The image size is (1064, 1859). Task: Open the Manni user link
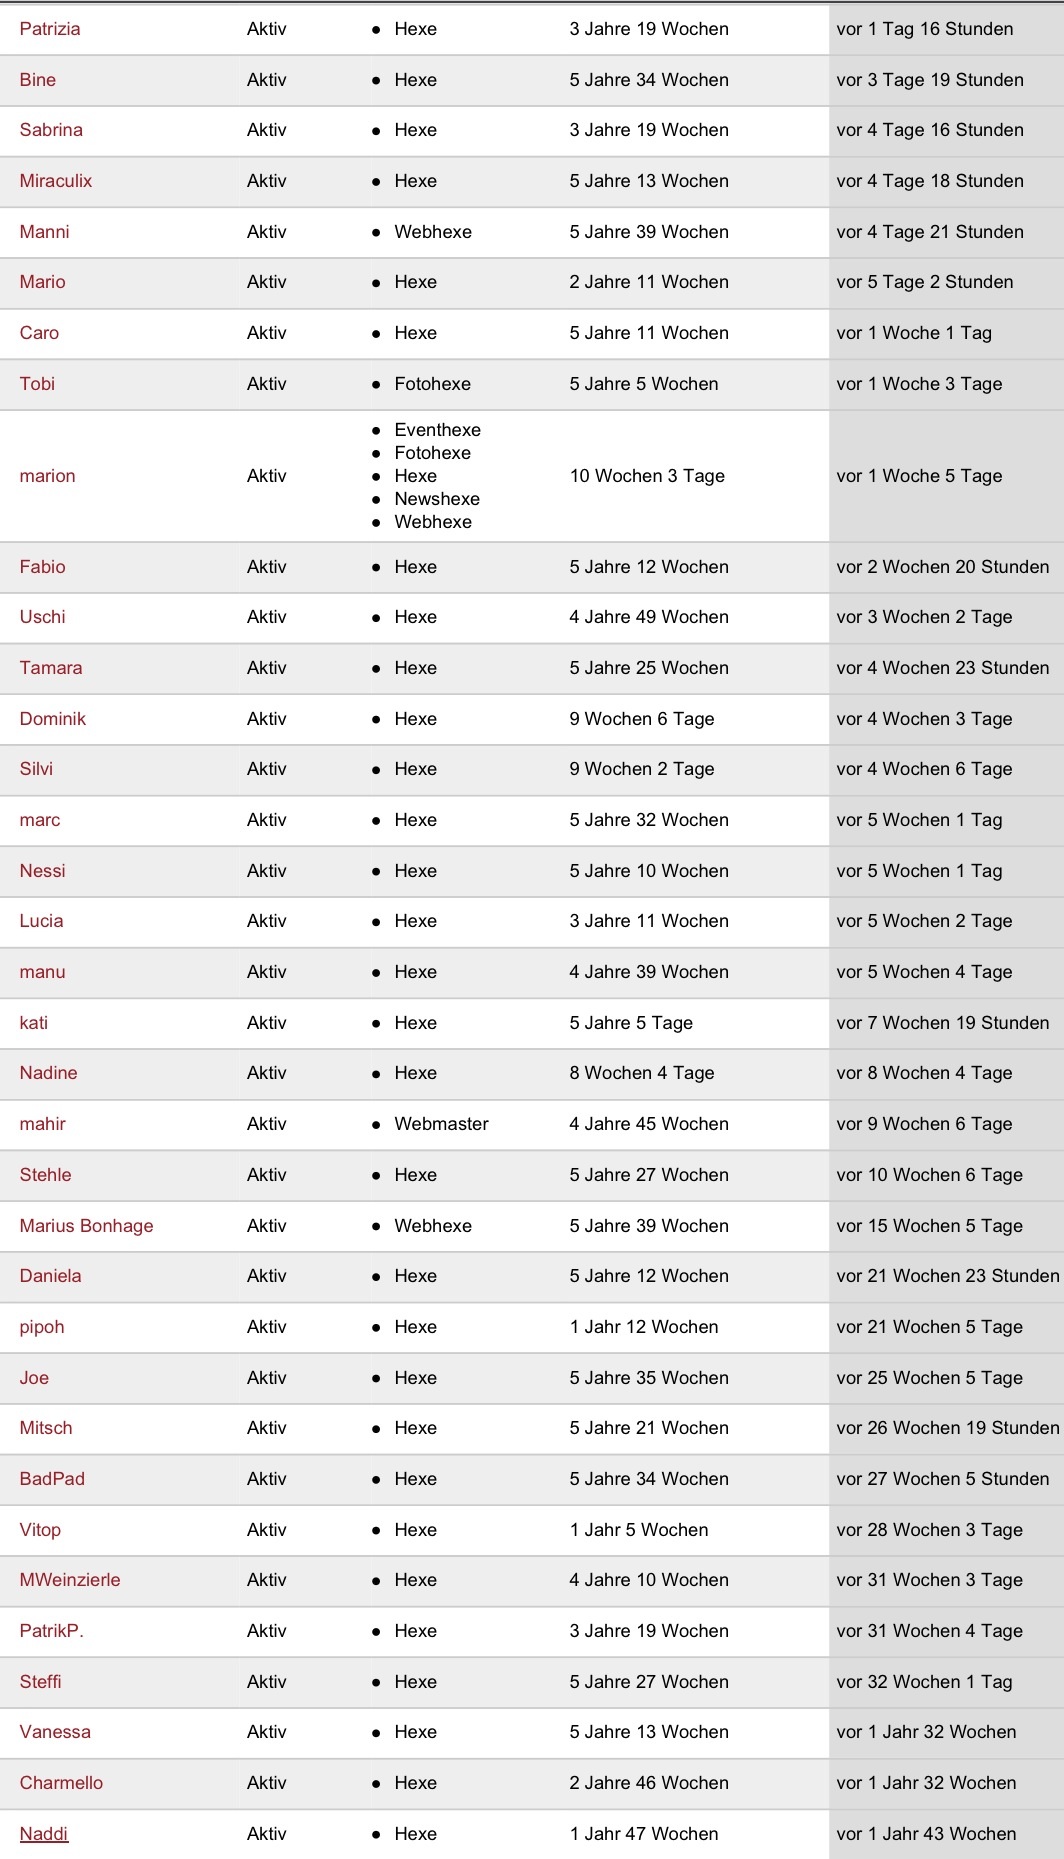pyautogui.click(x=45, y=232)
